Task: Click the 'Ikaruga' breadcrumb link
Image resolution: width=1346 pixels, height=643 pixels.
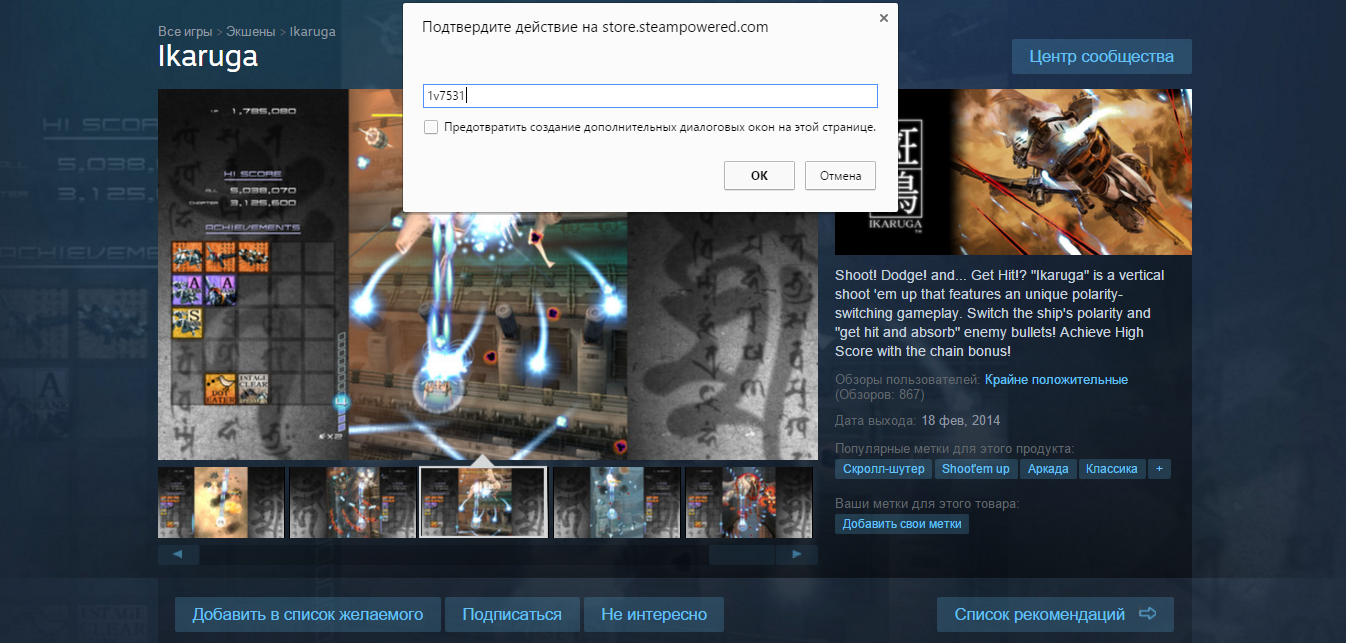Action: pyautogui.click(x=312, y=32)
